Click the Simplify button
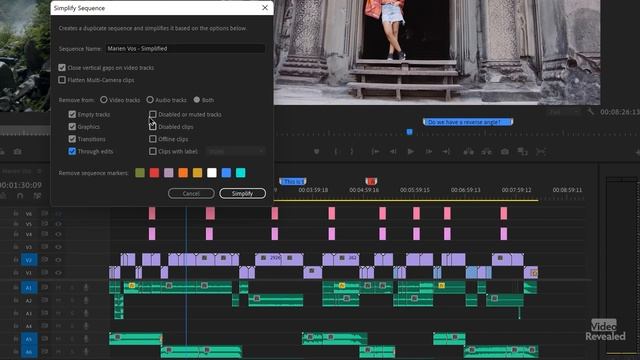The image size is (640, 360). pos(242,193)
